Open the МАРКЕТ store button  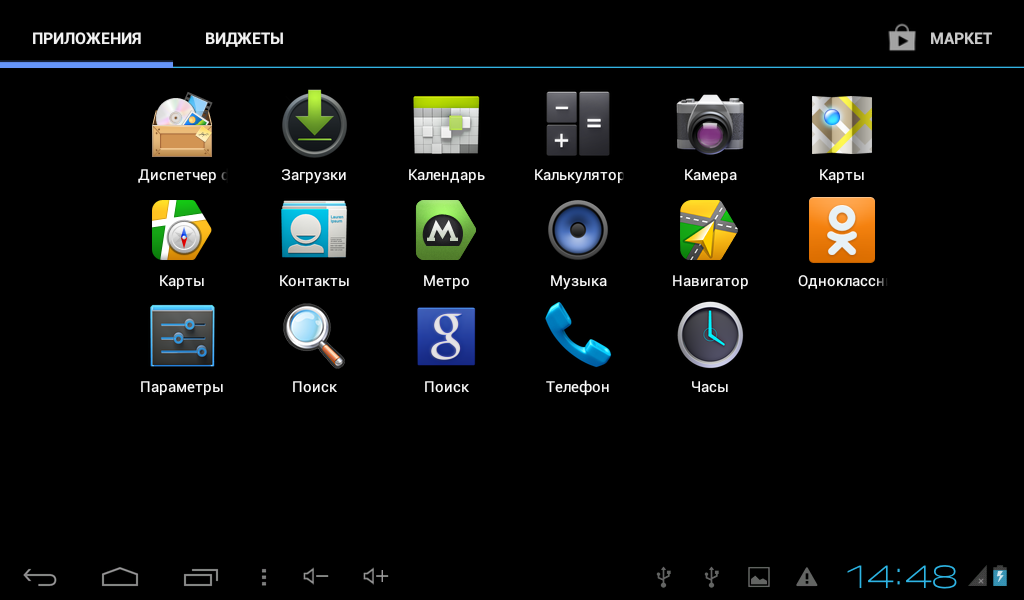pyautogui.click(x=940, y=39)
